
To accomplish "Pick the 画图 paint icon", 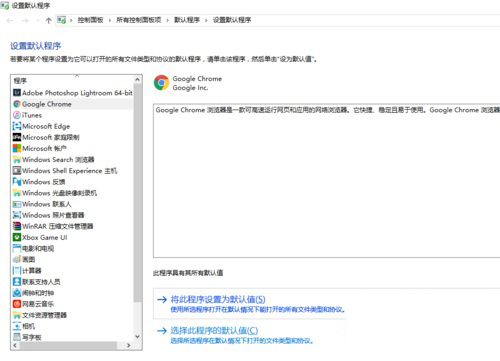I will (x=17, y=259).
